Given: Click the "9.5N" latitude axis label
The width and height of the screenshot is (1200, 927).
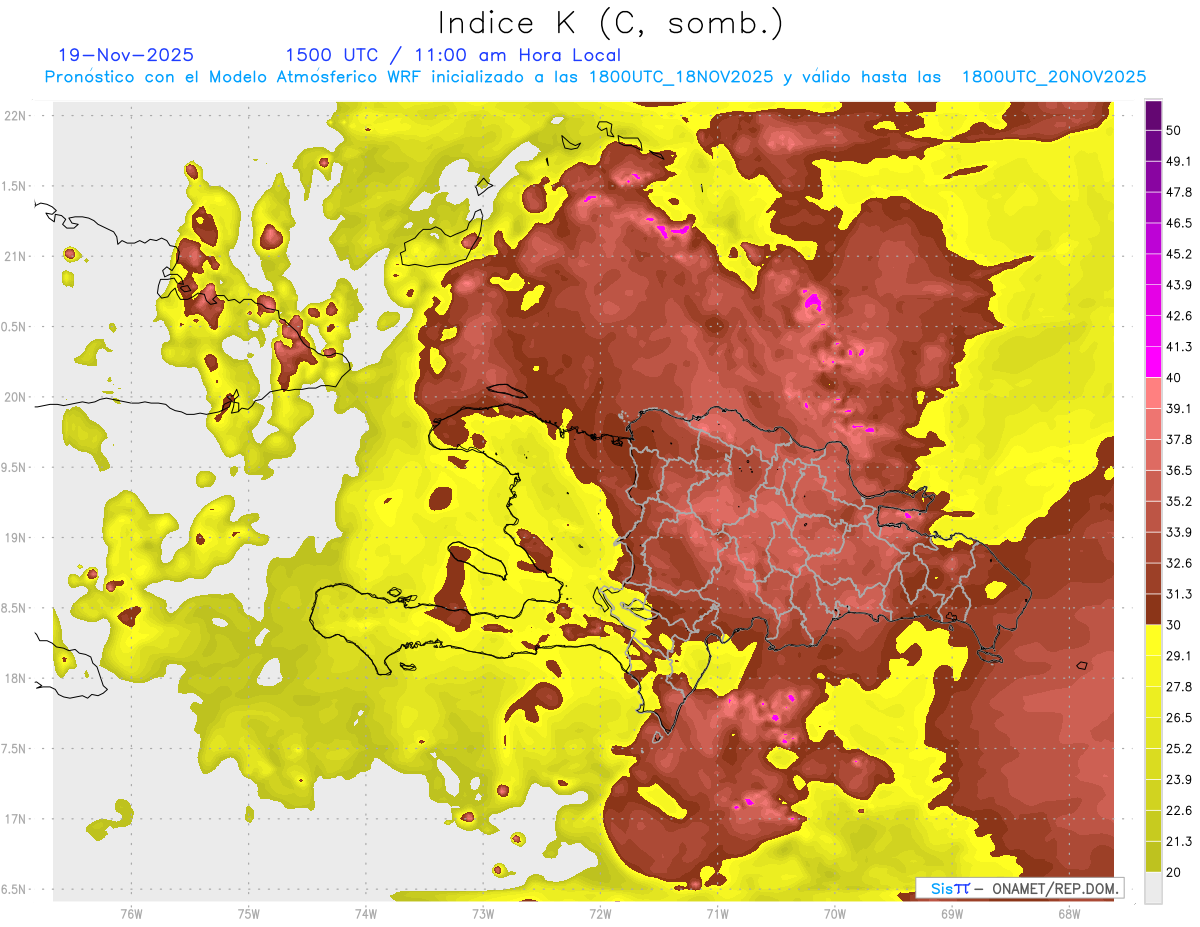Looking at the screenshot, I should click(14, 468).
